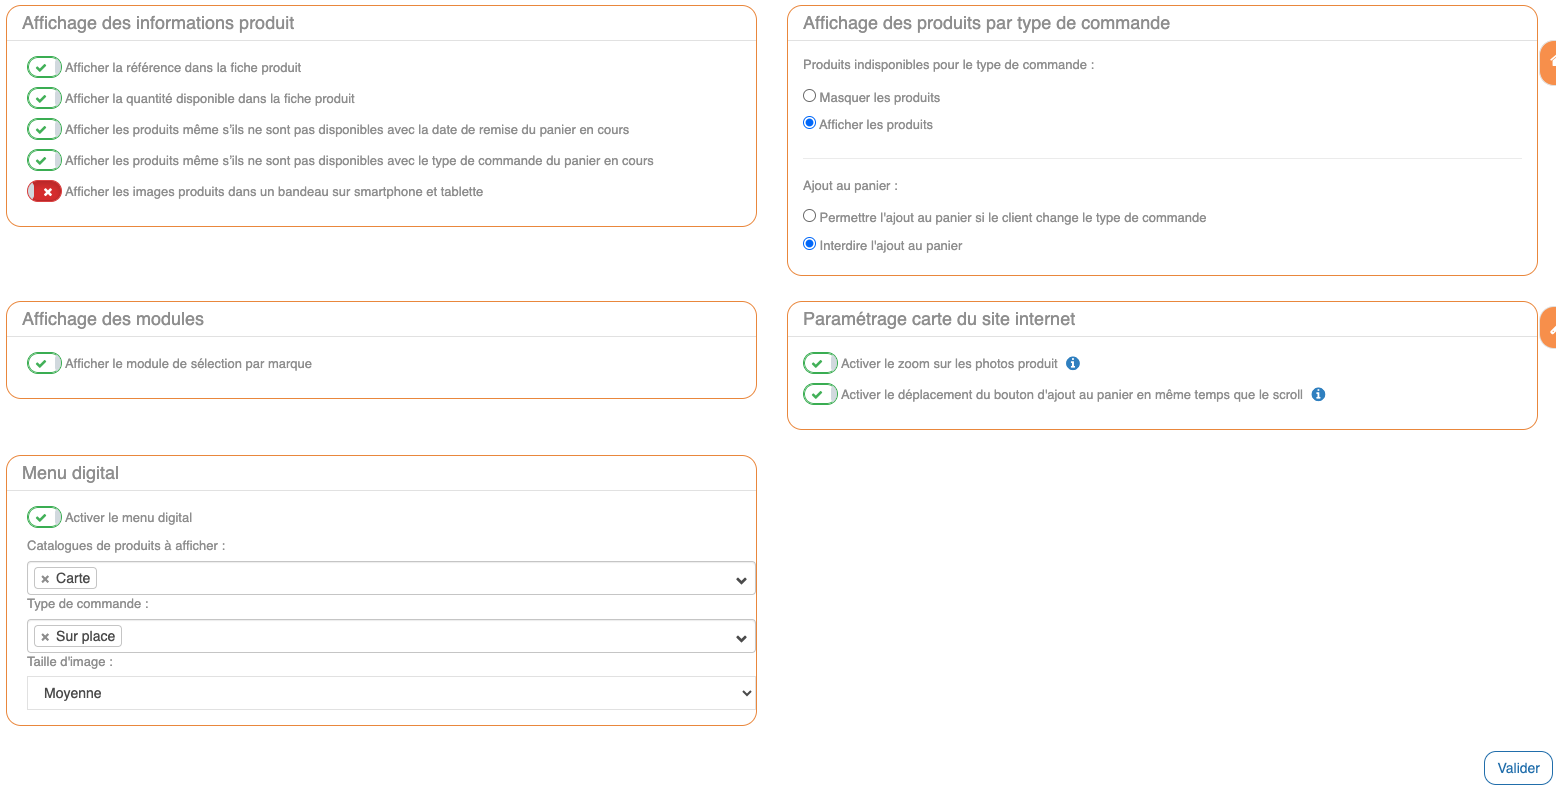Click the info icon beside scroll button option
This screenshot has width=1556, height=791.
click(x=1318, y=395)
